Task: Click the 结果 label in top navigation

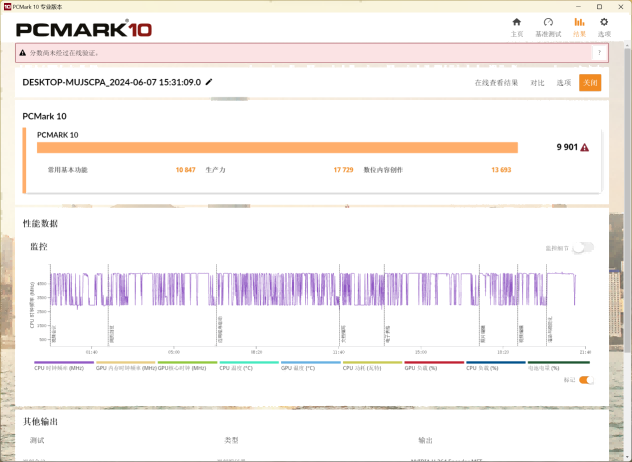Action: 579,34
